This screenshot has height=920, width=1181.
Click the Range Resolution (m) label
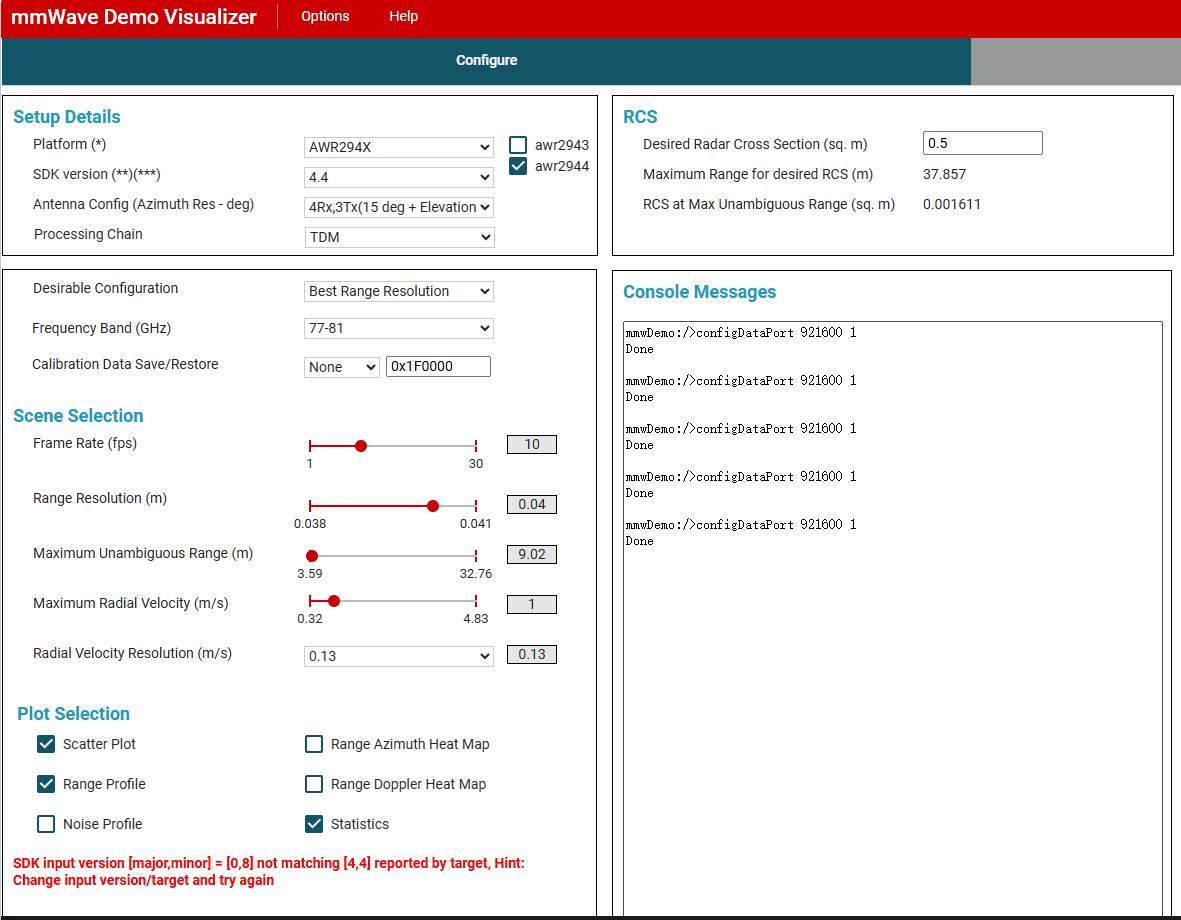tap(100, 498)
